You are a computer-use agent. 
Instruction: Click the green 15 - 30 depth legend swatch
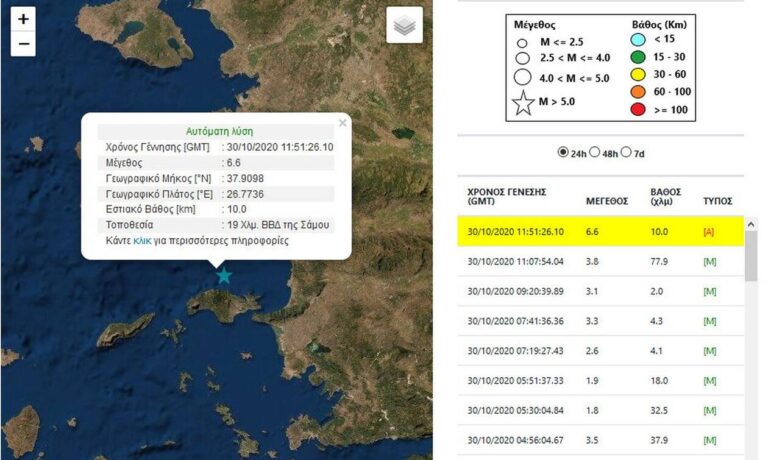click(x=638, y=57)
